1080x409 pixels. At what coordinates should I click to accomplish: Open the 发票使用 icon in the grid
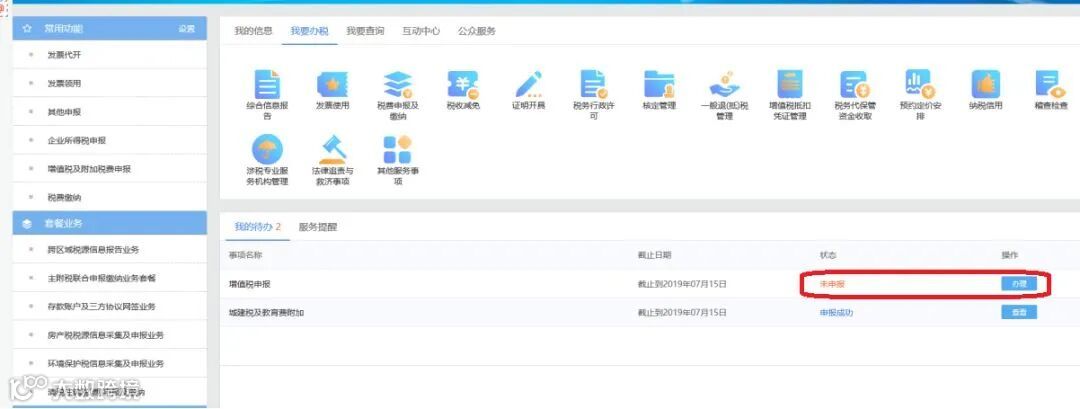(333, 85)
